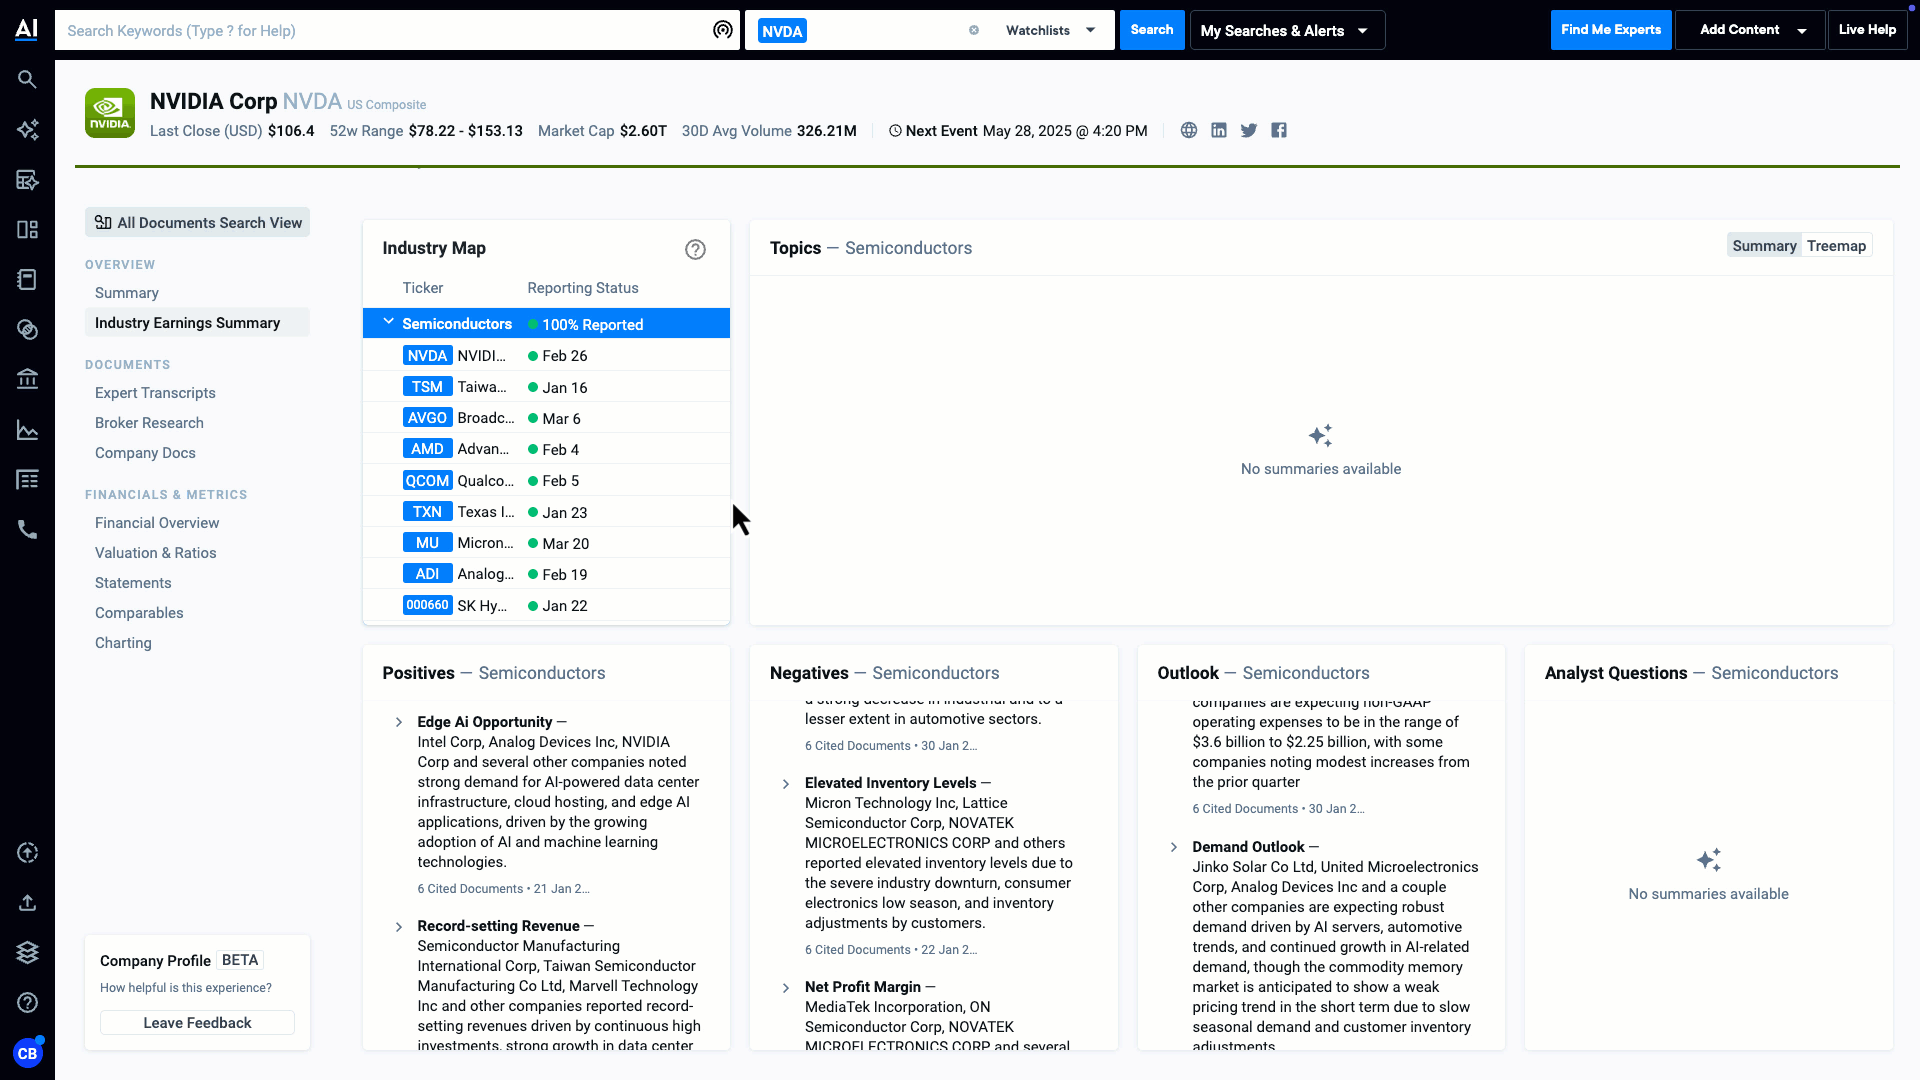Select the TSM ticker row
Image resolution: width=1920 pixels, height=1080 pixels.
coord(546,387)
